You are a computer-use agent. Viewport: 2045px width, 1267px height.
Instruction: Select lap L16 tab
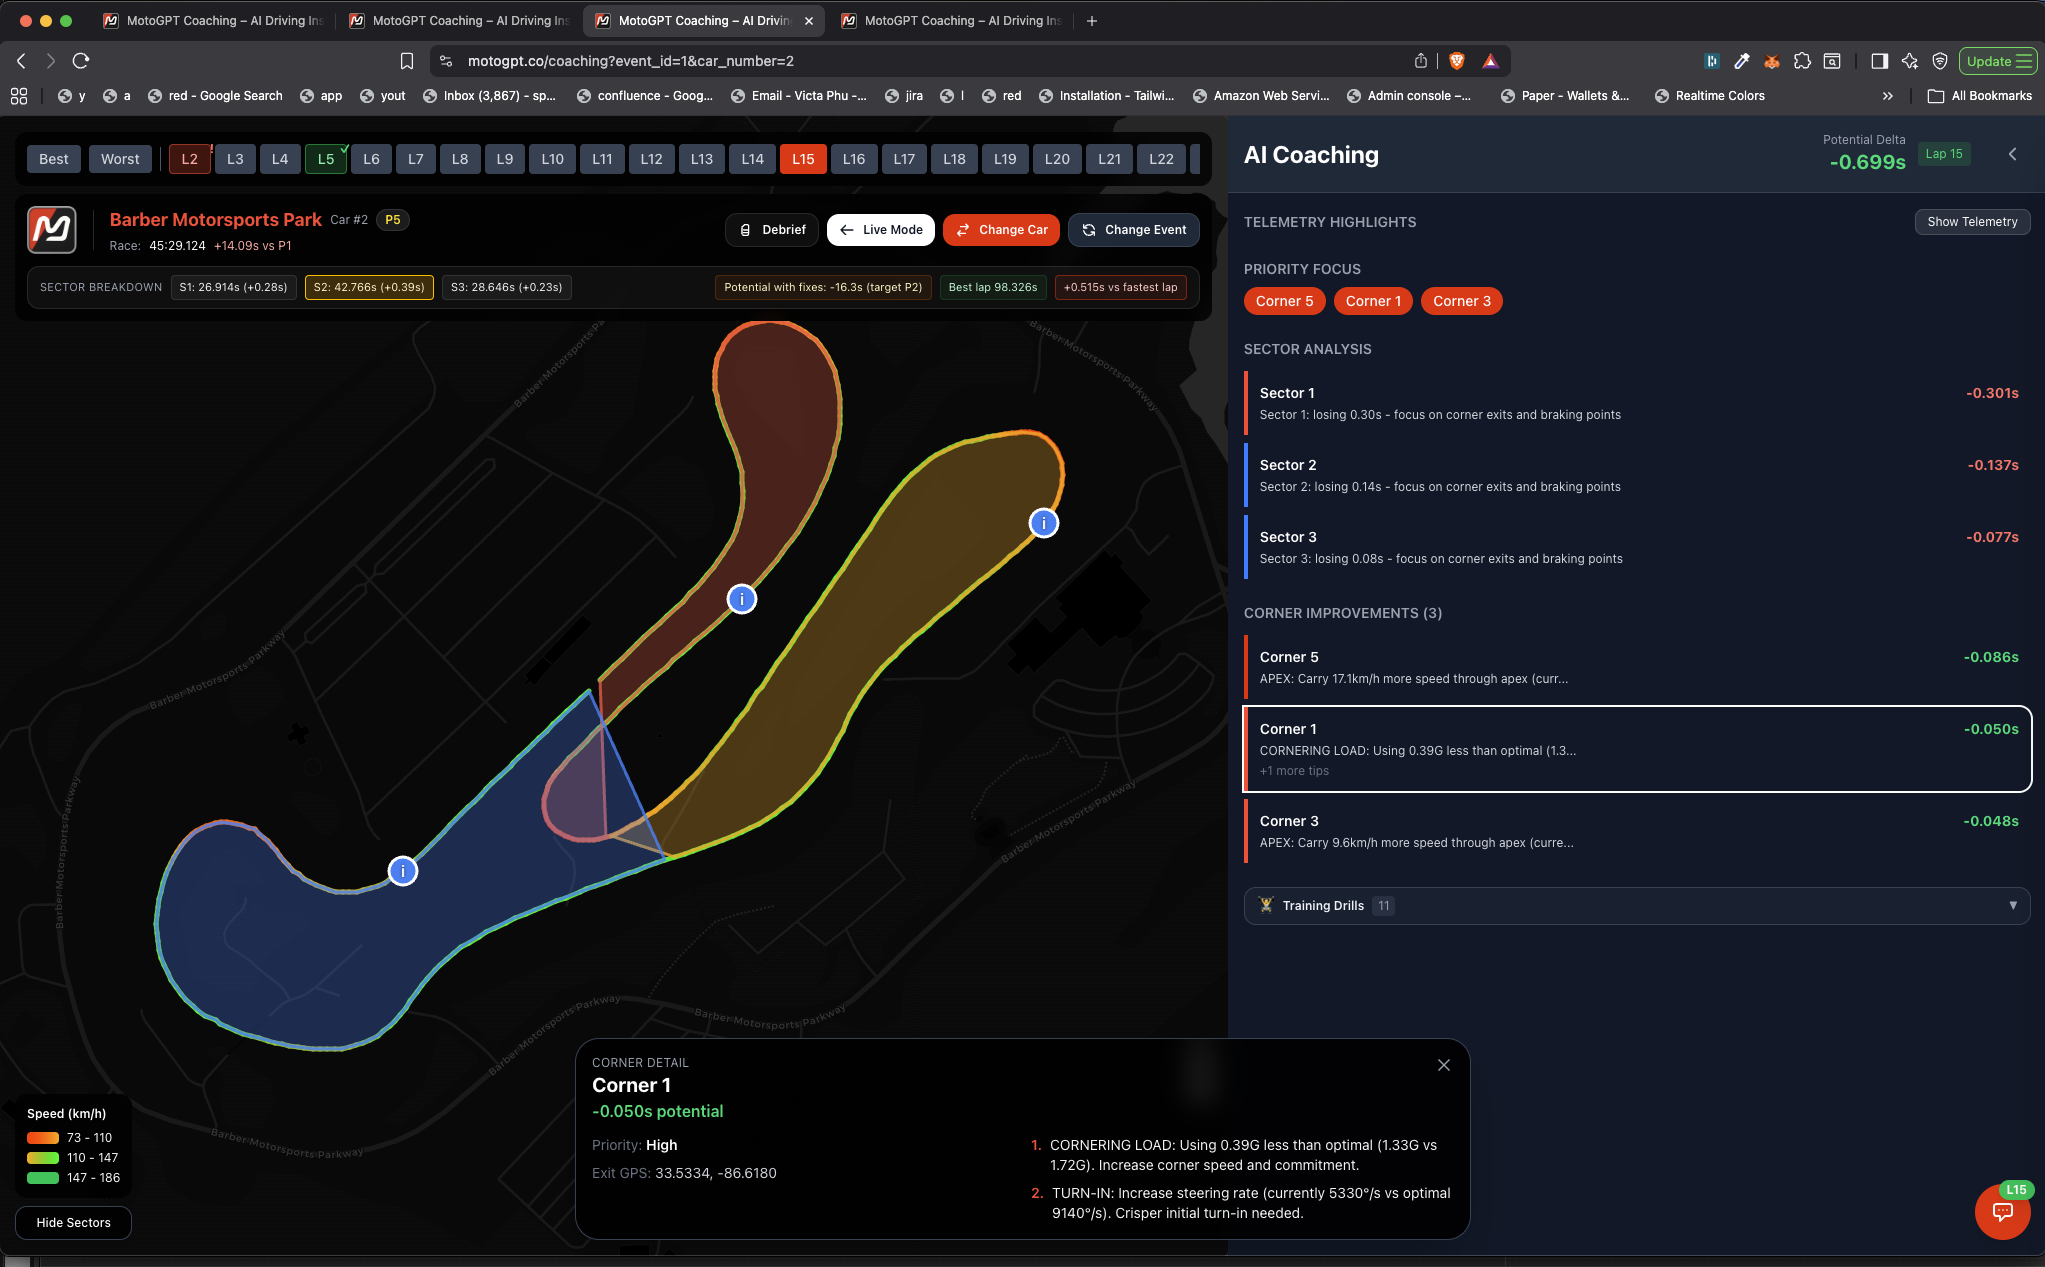(853, 159)
